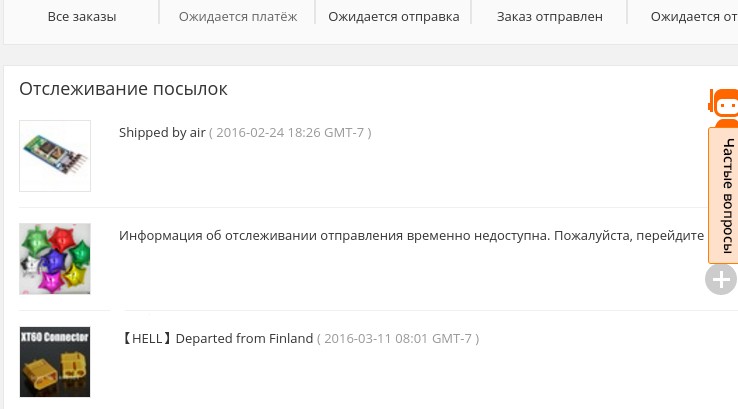Open the orange robot assistant icon
738x409 pixels.
(x=723, y=103)
